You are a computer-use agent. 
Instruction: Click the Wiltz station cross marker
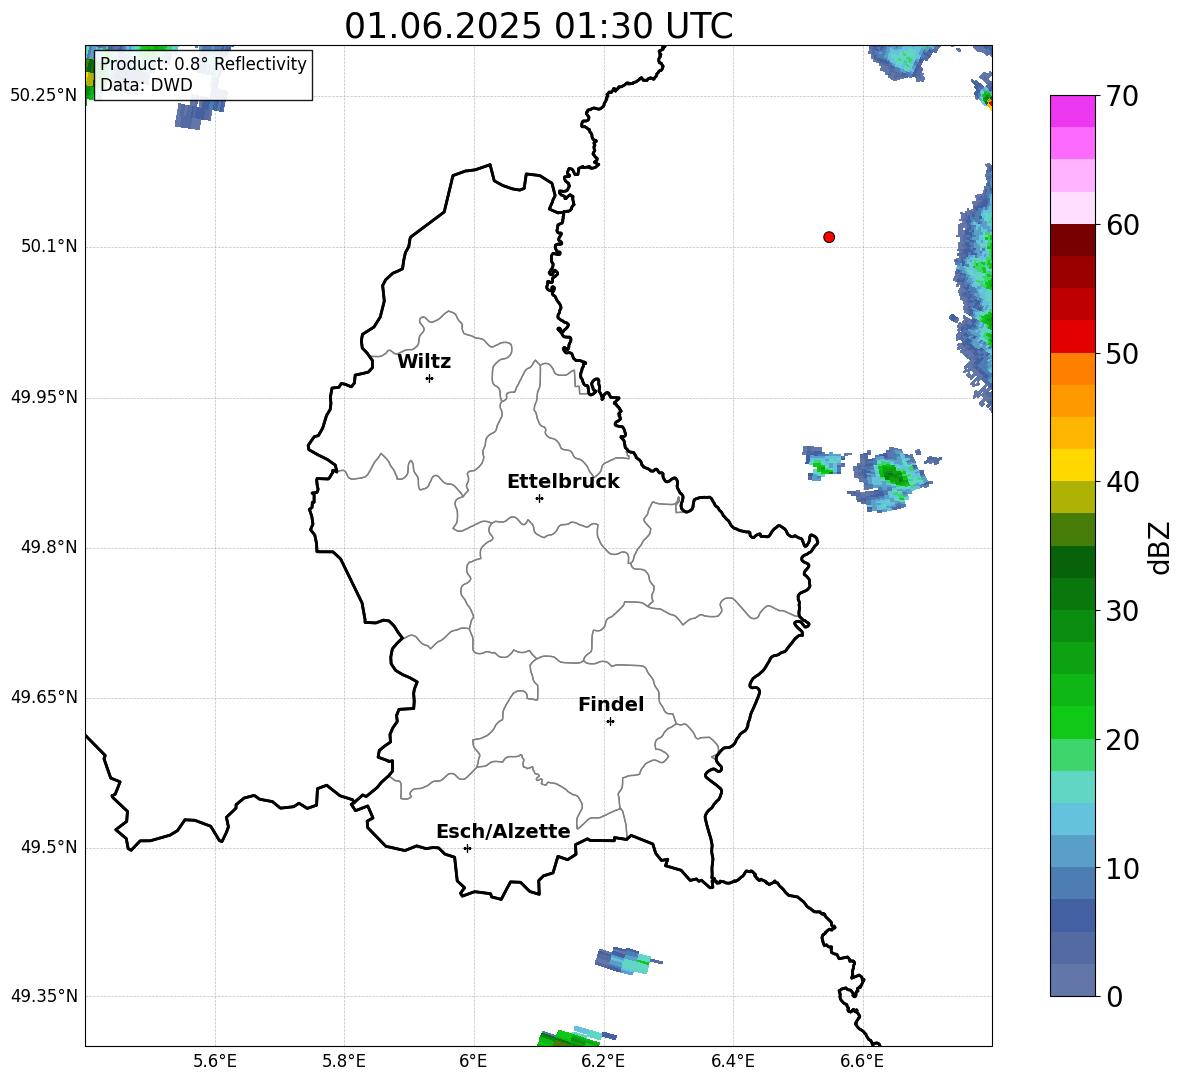pos(430,378)
